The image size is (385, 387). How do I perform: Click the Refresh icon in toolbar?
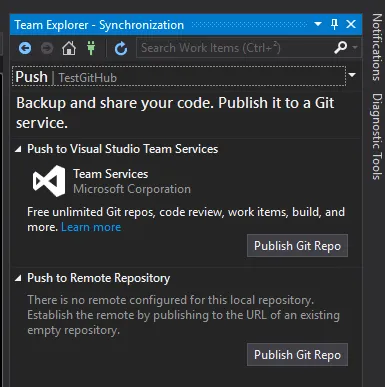pos(121,49)
